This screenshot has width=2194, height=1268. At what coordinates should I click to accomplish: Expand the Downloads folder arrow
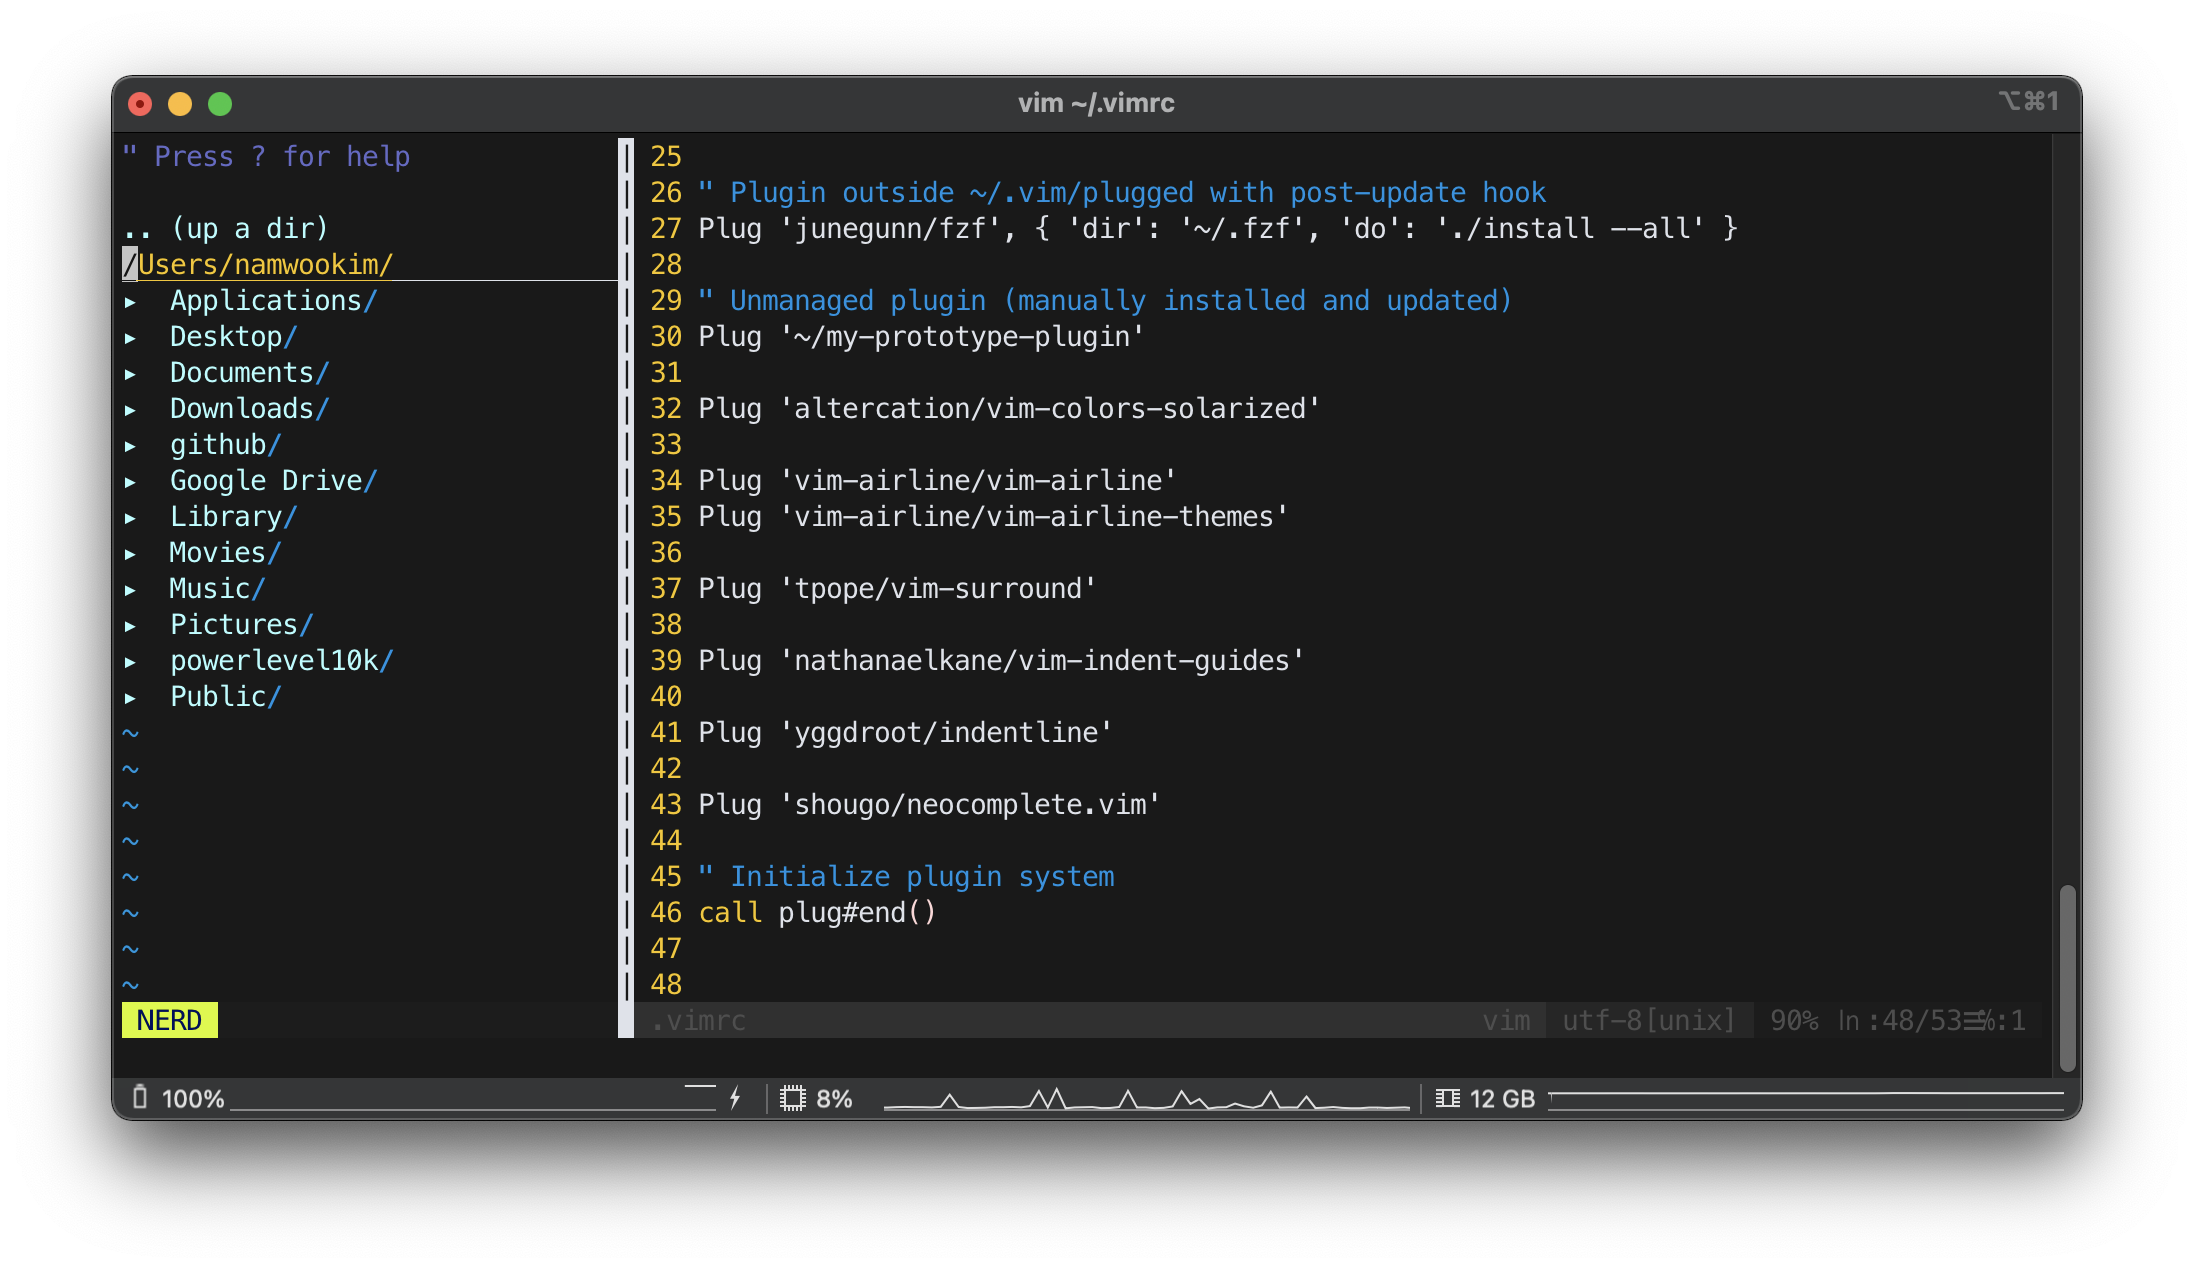click(x=130, y=409)
